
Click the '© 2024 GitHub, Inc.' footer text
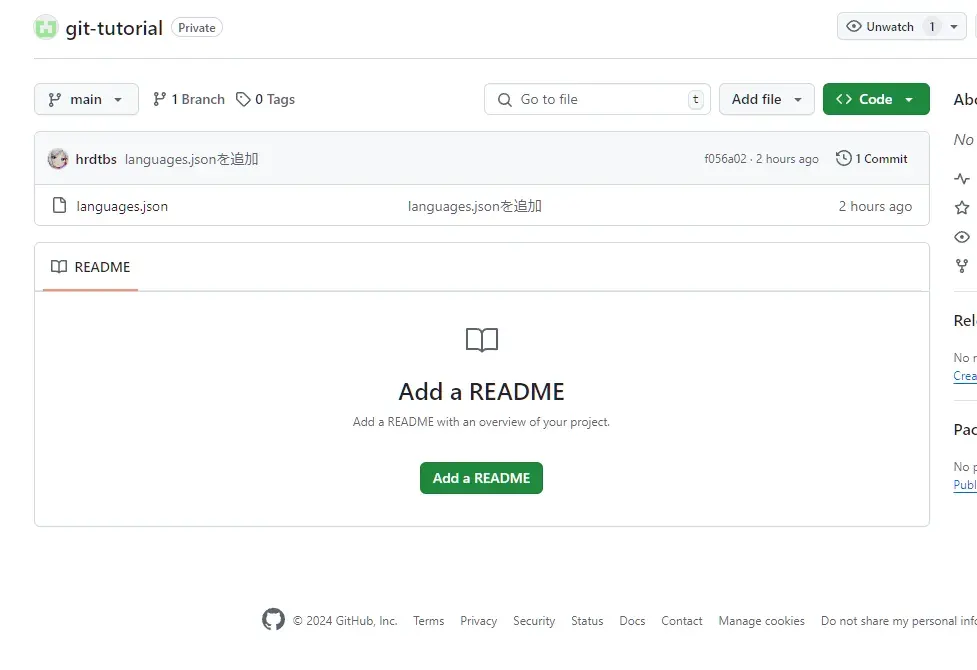coord(345,621)
